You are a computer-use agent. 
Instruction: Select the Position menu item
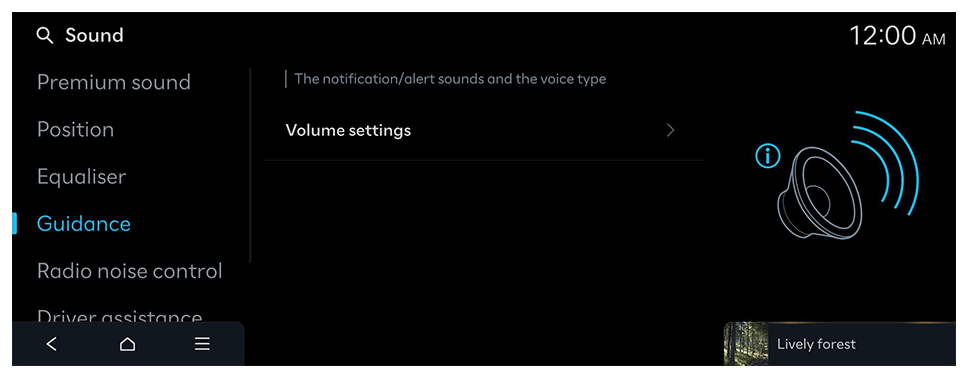(x=75, y=130)
